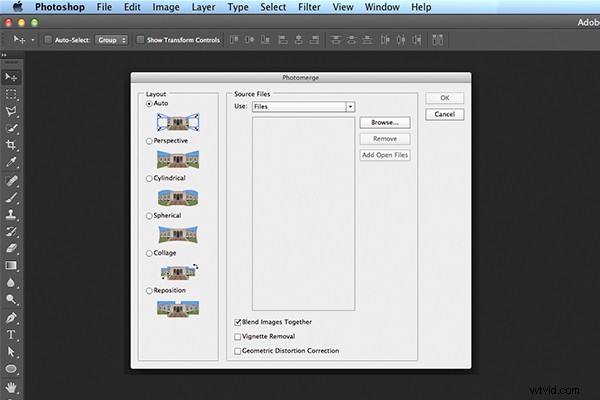Screen dimensions: 600x400
Task: Open the Filter menu
Action: (309, 7)
